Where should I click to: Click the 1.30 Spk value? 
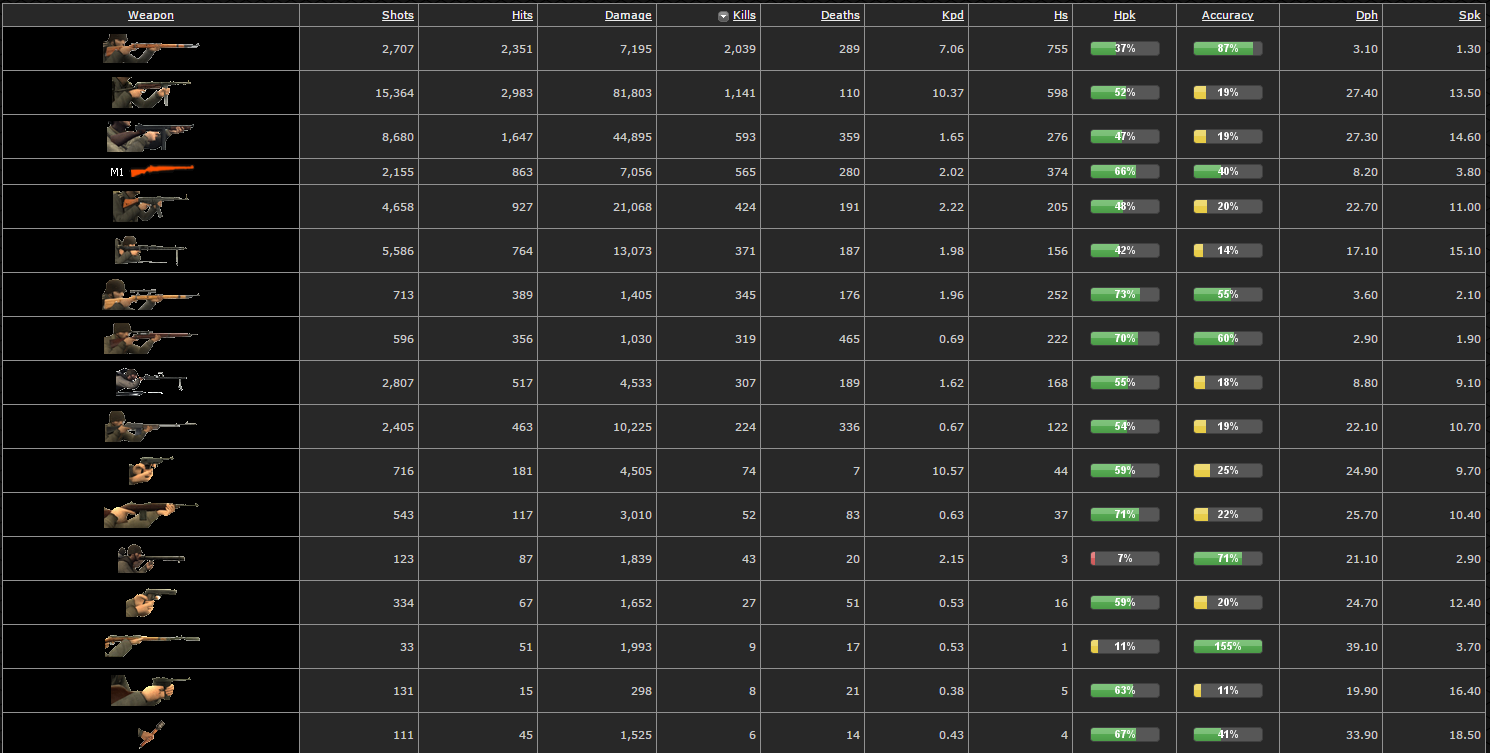tap(1469, 48)
